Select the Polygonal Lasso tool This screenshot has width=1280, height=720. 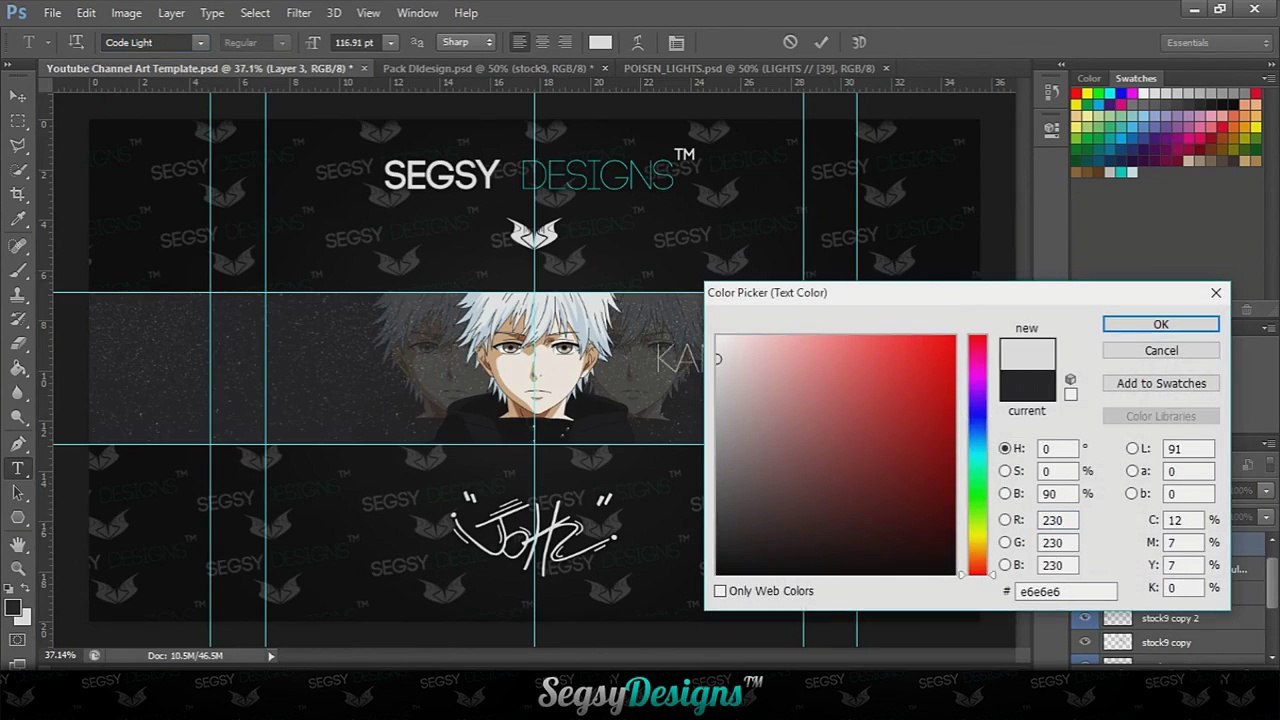coord(18,146)
